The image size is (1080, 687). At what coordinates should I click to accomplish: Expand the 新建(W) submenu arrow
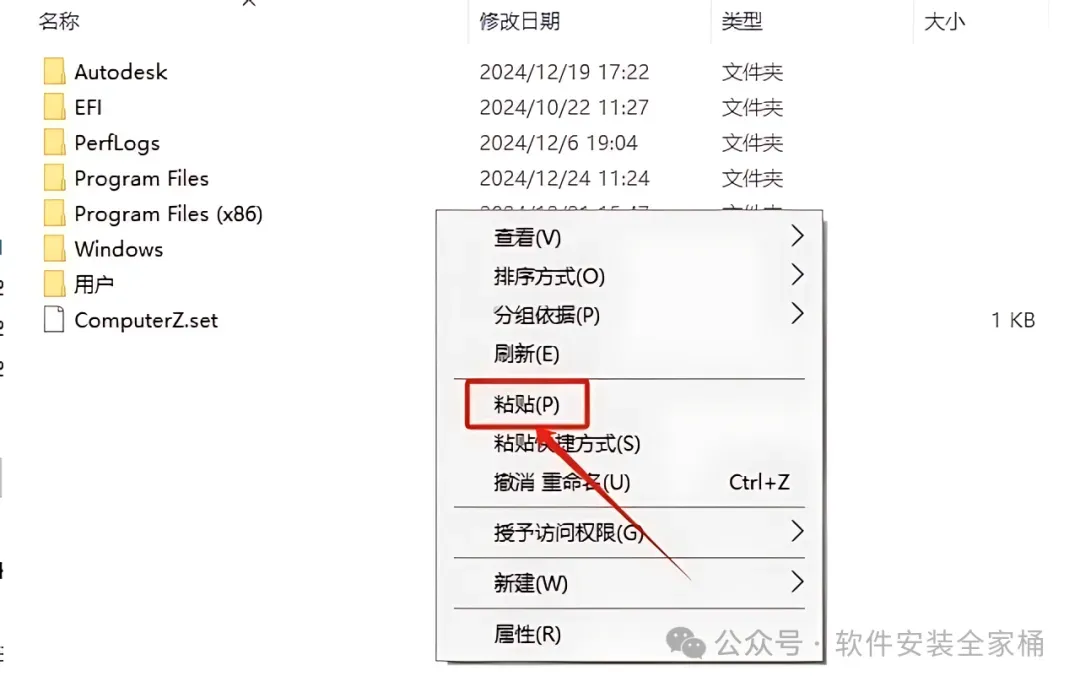pos(797,582)
